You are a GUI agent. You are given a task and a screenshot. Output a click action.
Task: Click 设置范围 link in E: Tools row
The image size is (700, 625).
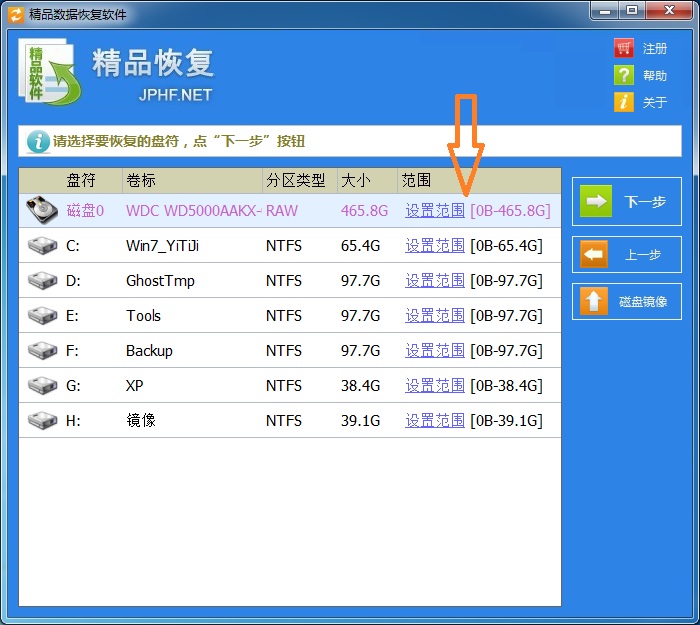tap(435, 316)
